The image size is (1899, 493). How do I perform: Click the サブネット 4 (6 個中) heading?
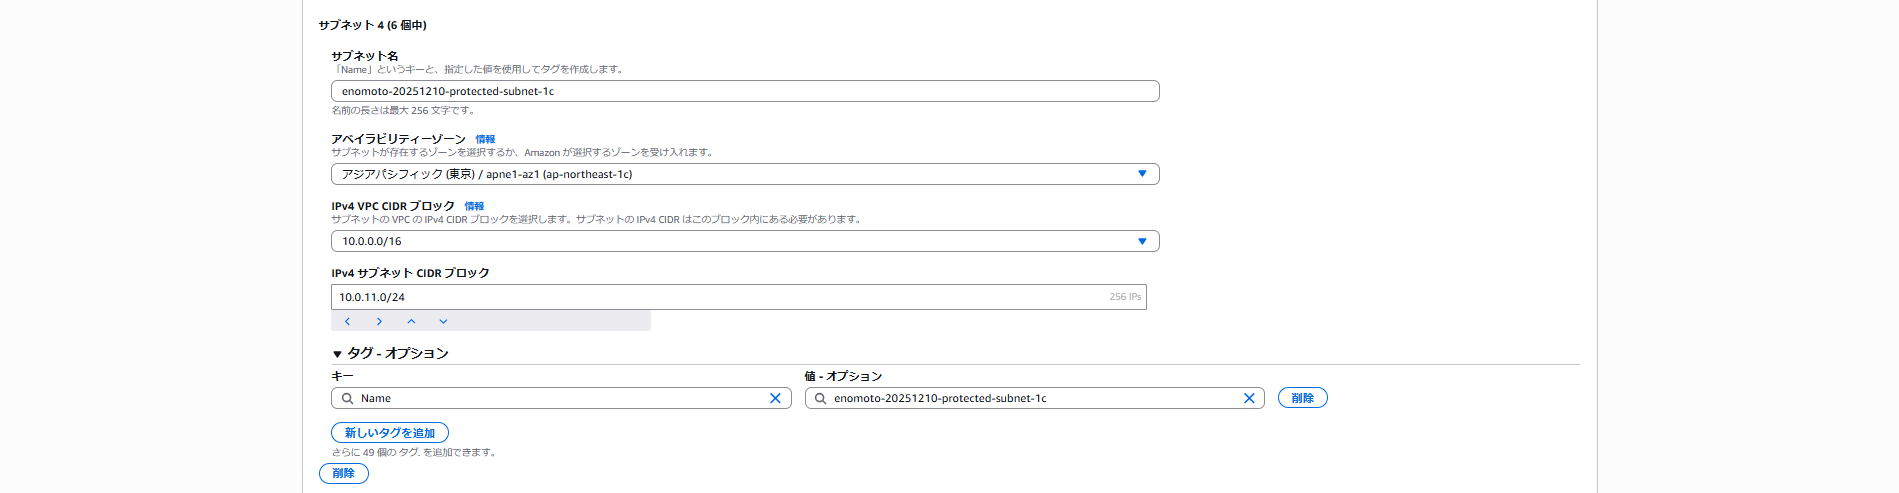click(372, 25)
